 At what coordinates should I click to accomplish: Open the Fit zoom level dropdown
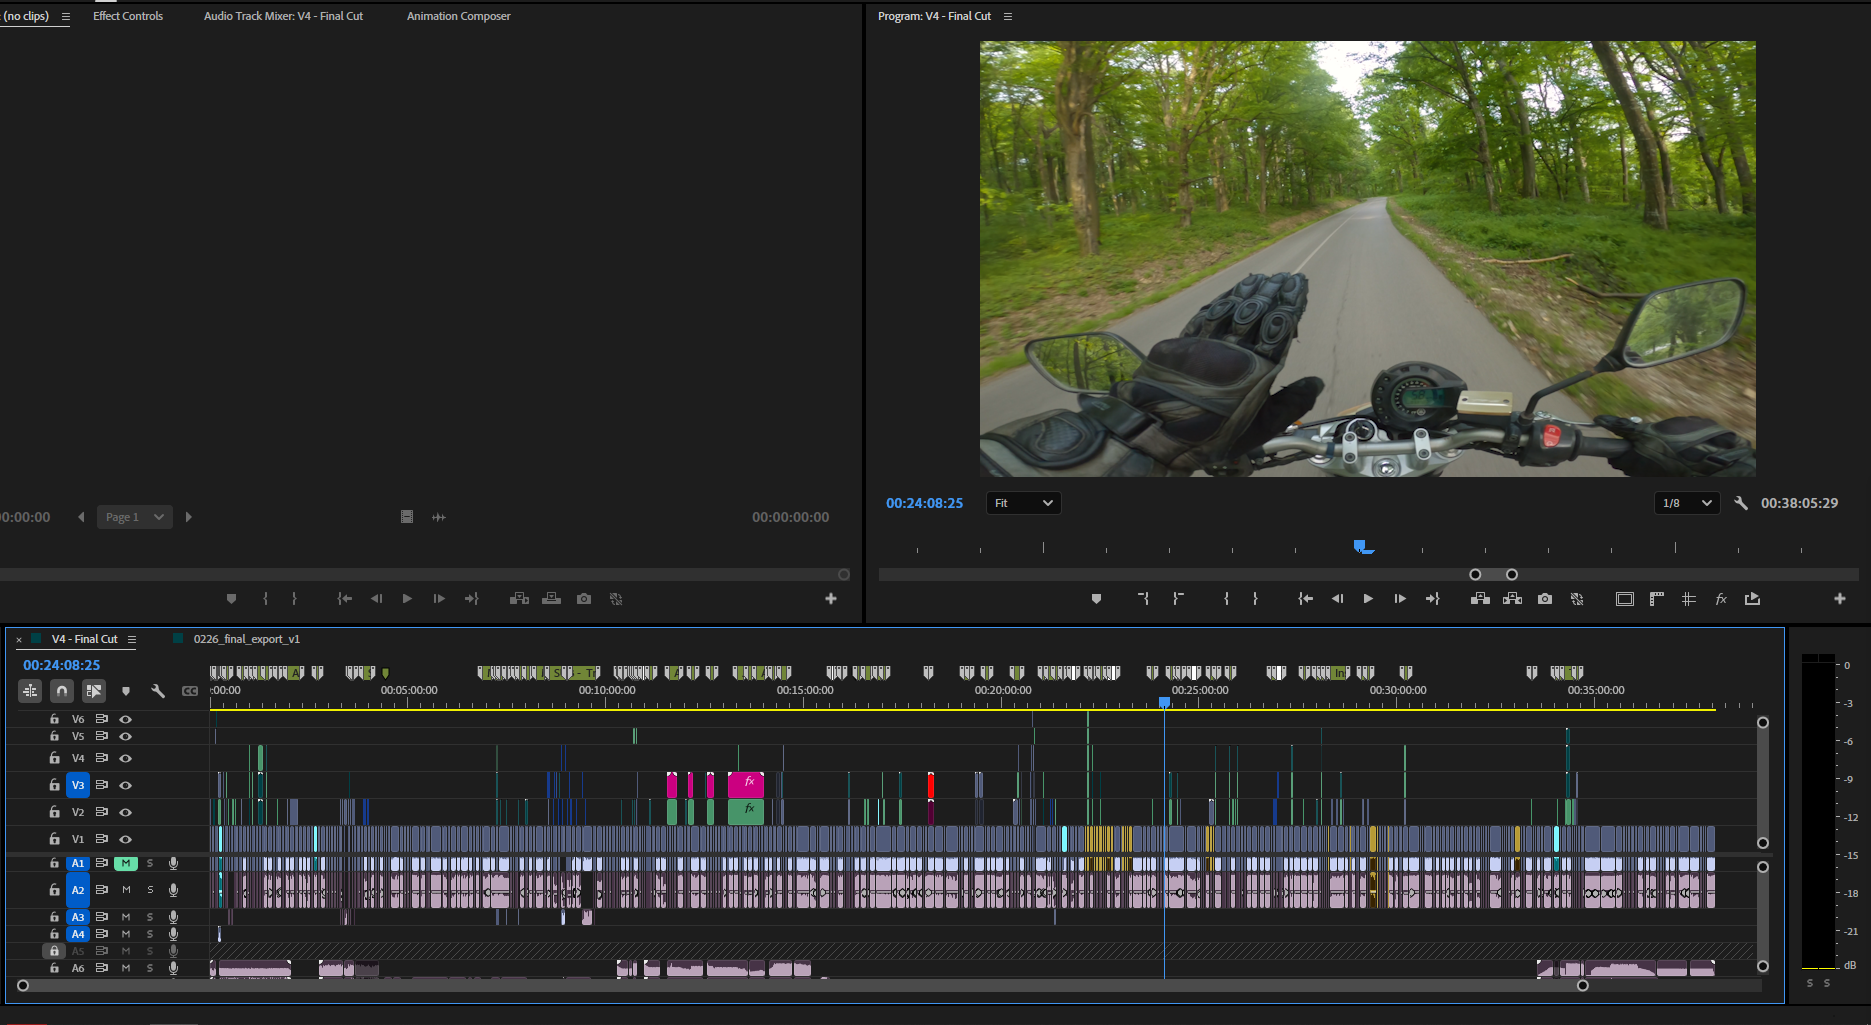1023,503
